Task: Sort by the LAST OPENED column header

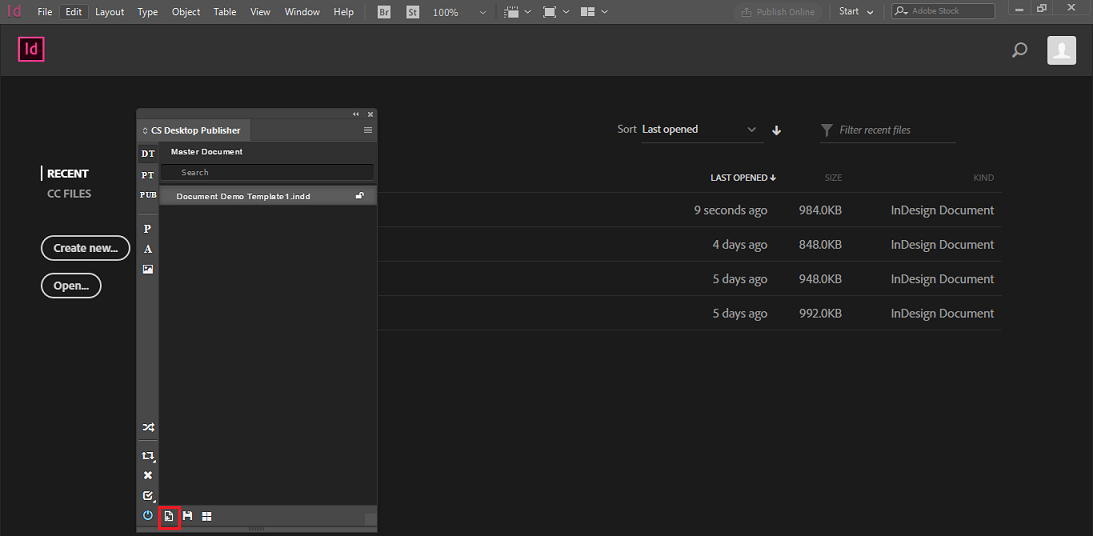Action: [x=743, y=178]
